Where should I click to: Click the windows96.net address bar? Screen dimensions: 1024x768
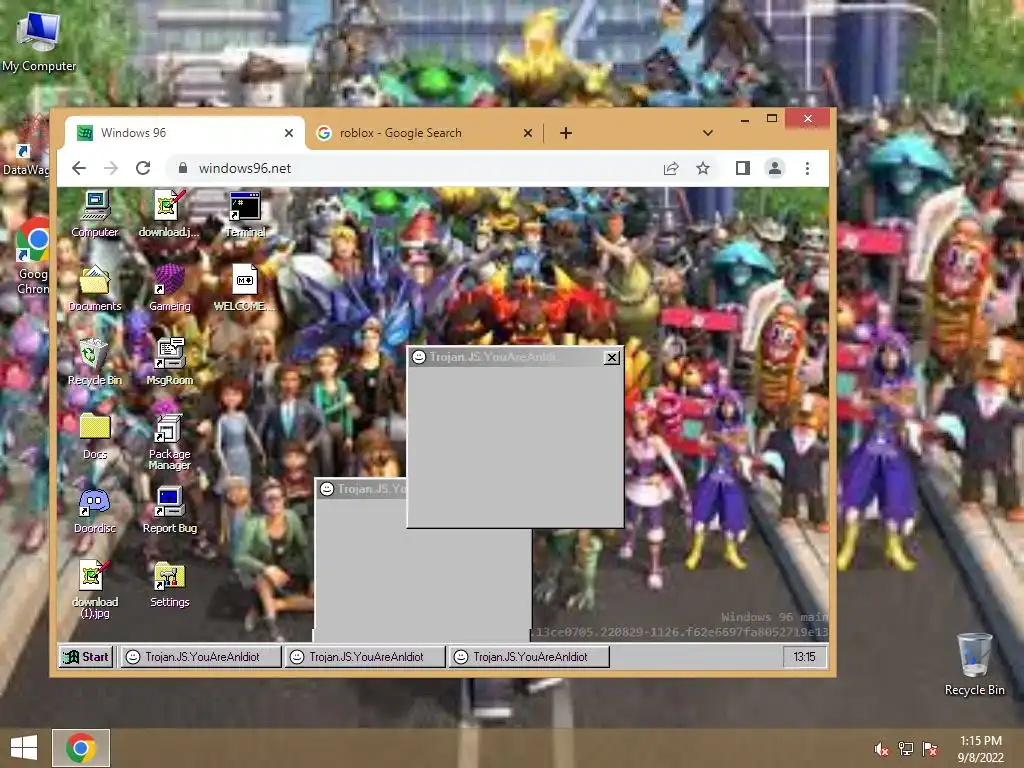pyautogui.click(x=418, y=168)
